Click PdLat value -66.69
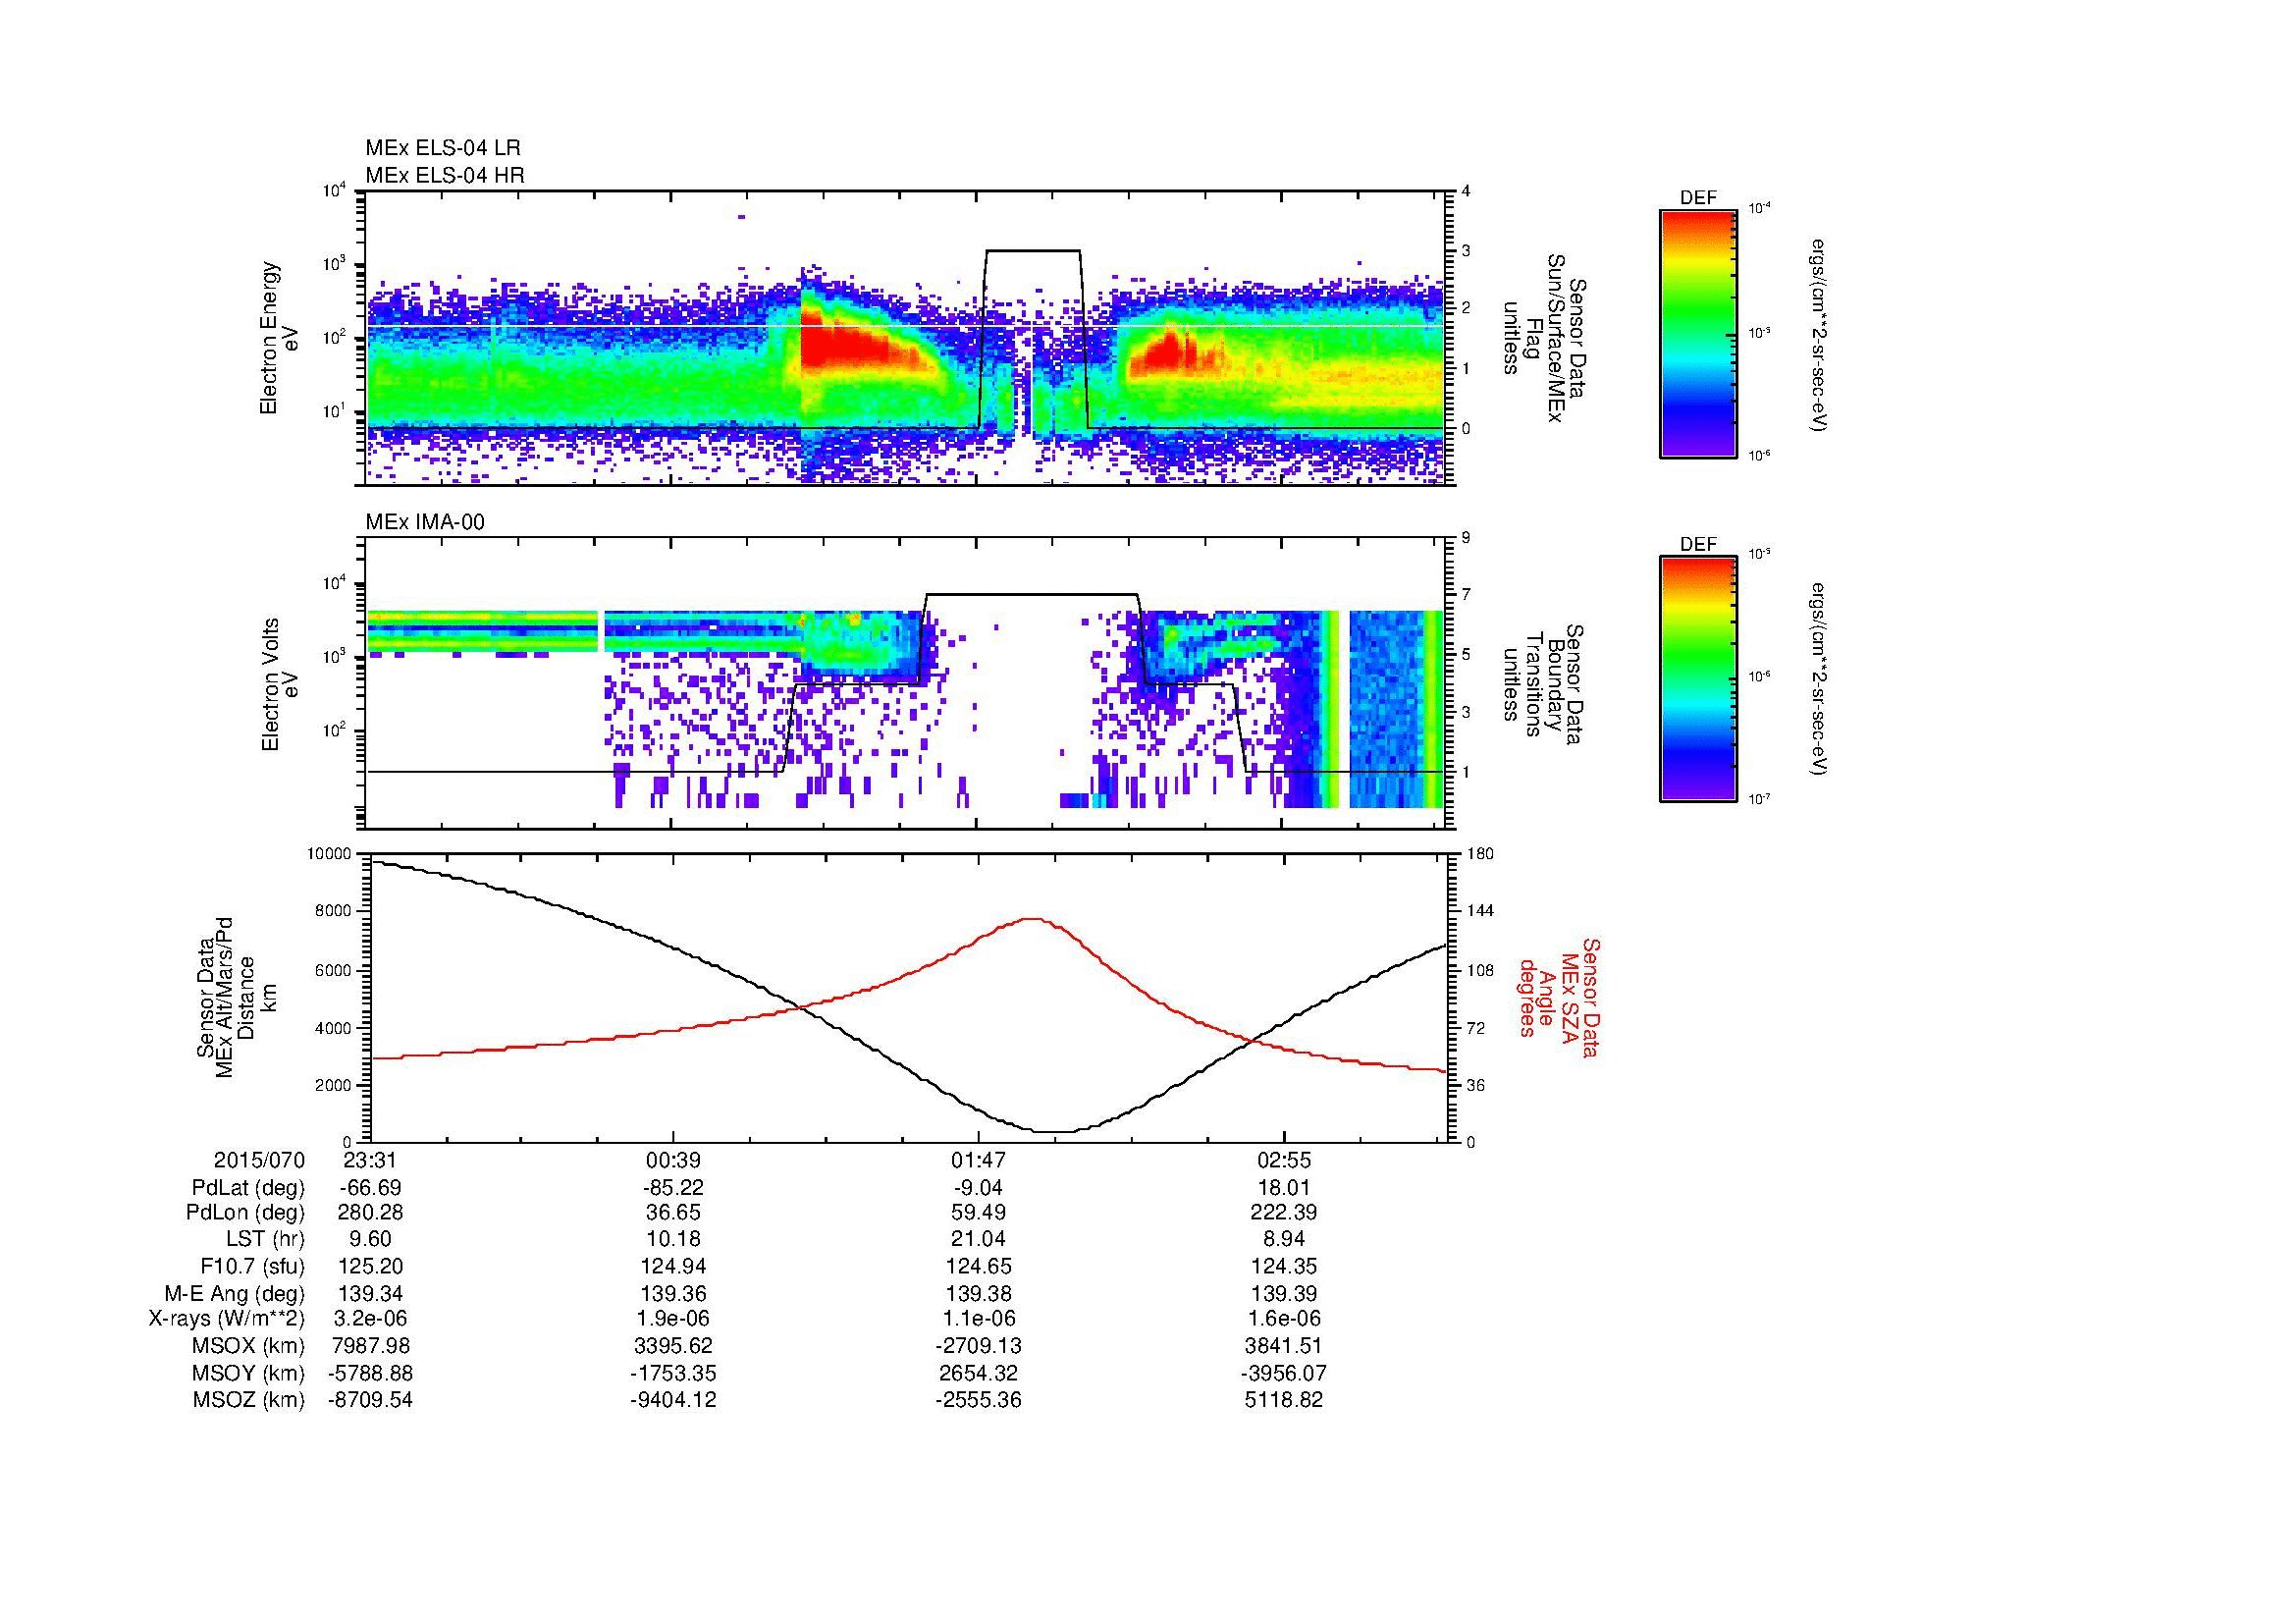Image resolution: width=2296 pixels, height=1623 pixels. coord(370,1188)
